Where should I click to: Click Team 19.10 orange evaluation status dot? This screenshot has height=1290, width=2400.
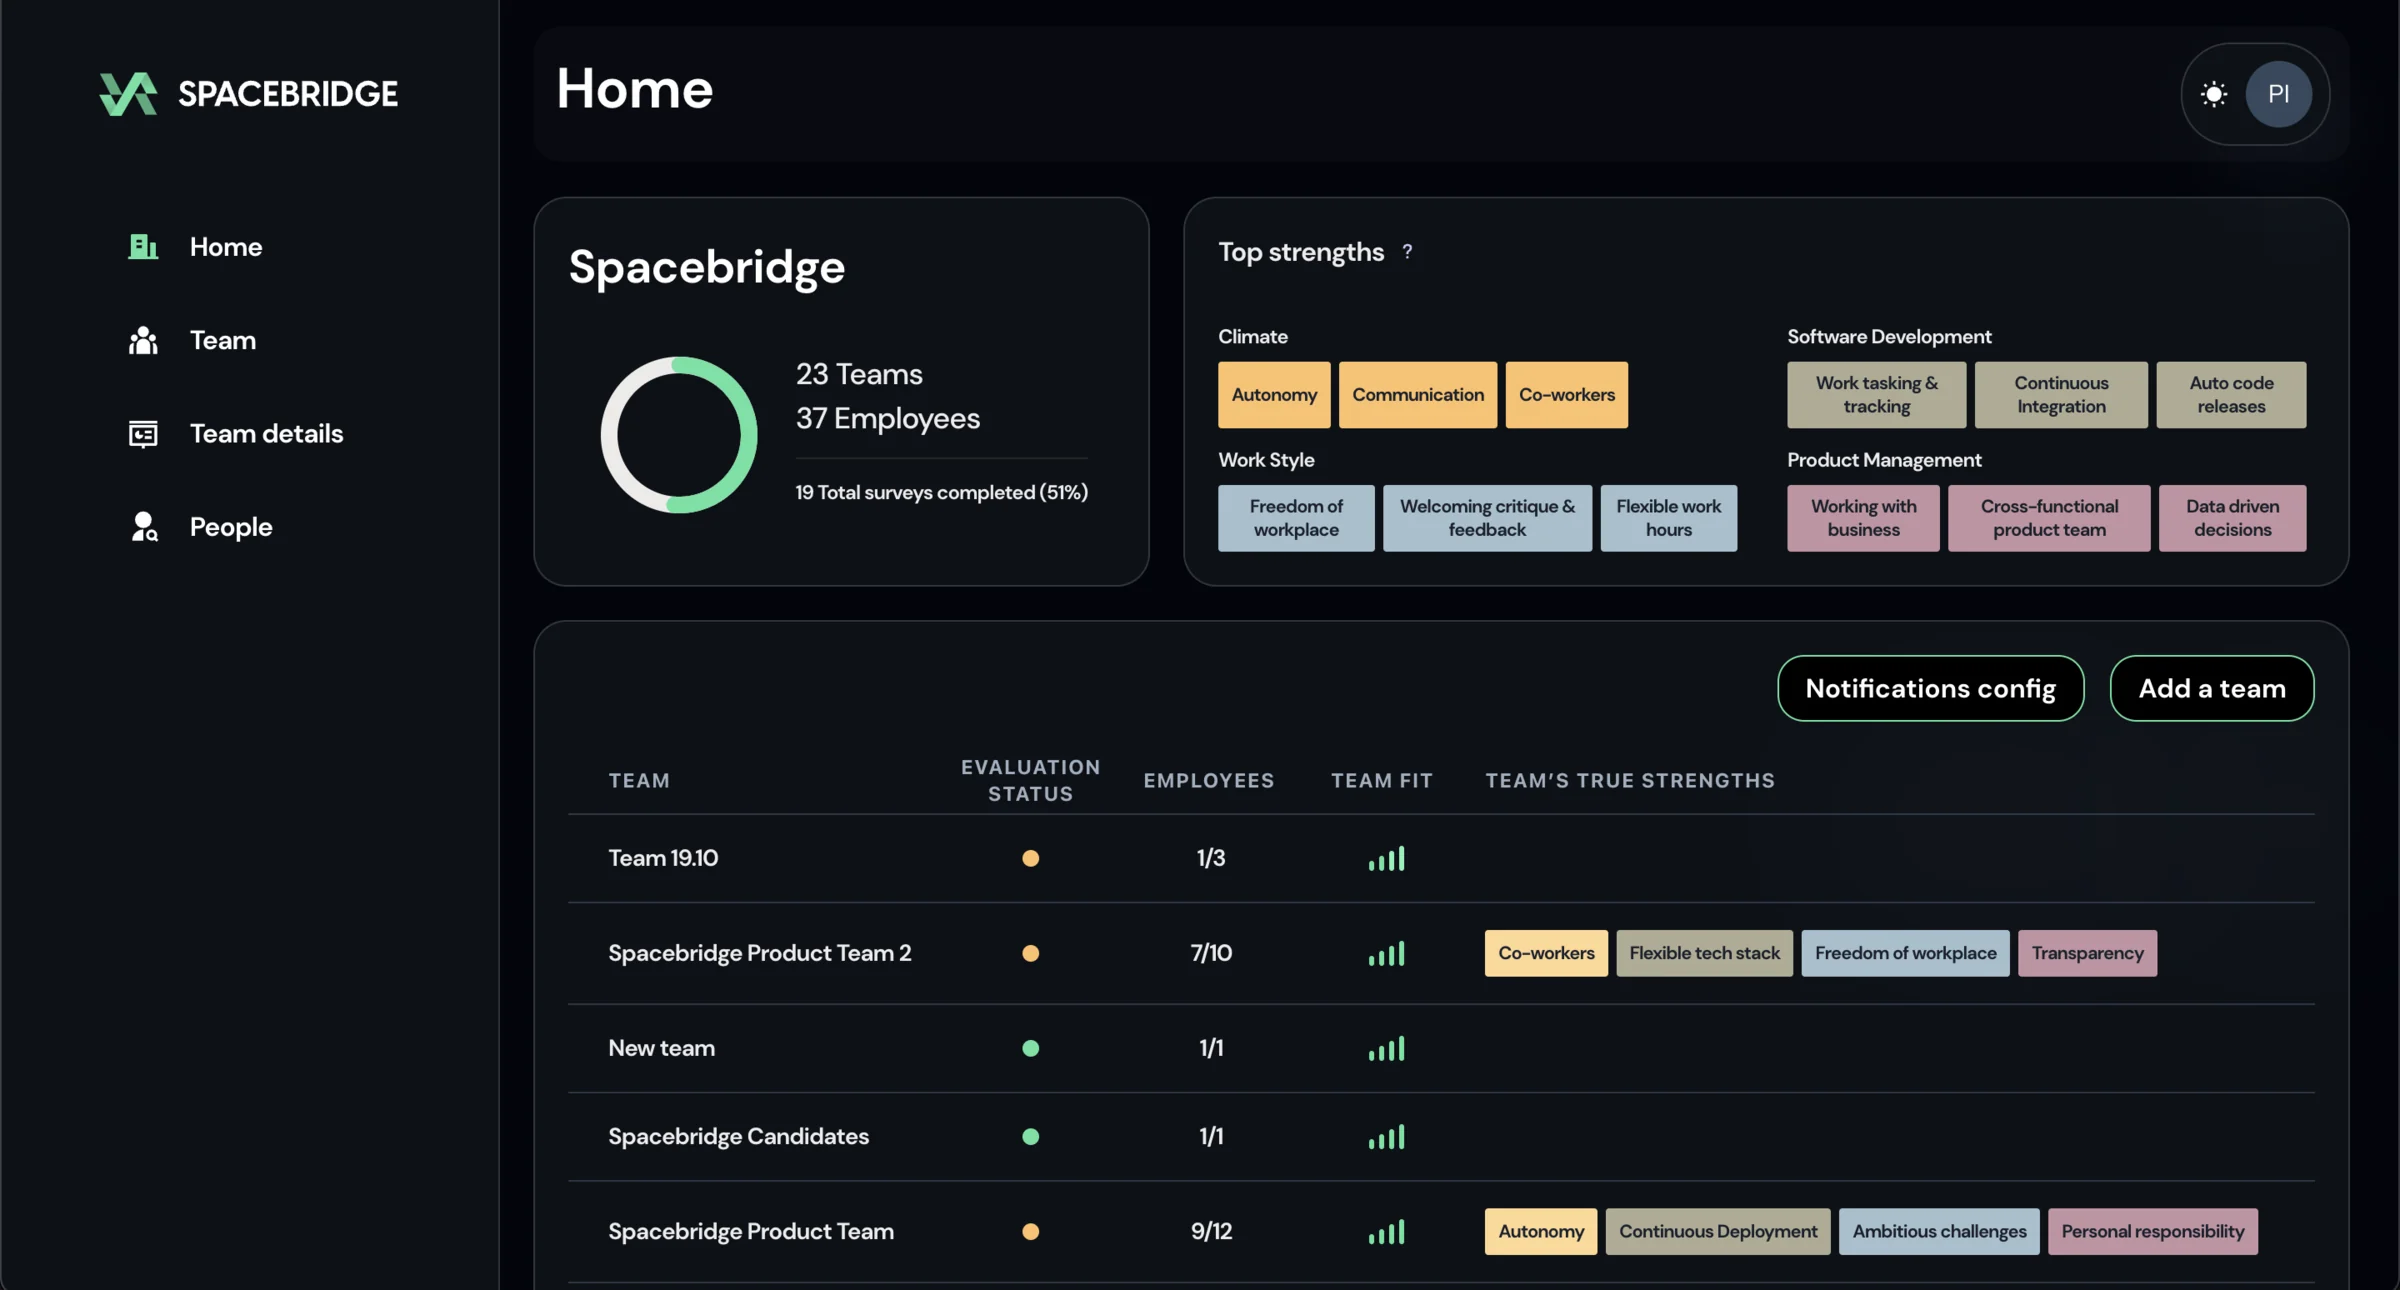point(1030,858)
